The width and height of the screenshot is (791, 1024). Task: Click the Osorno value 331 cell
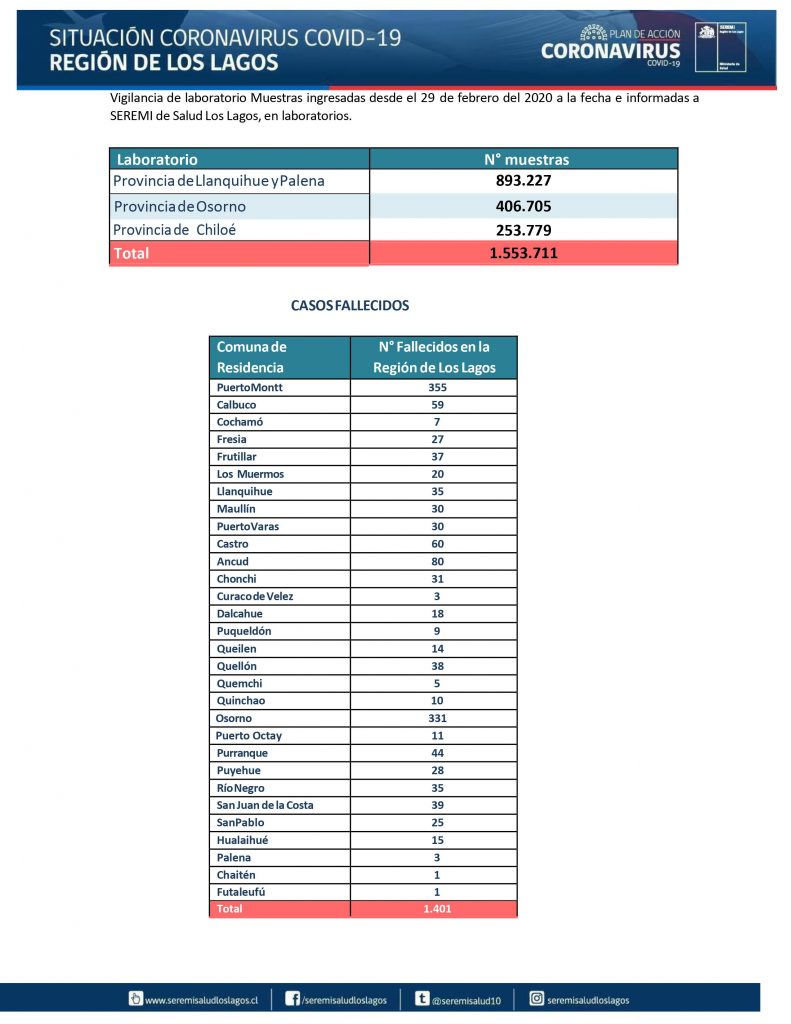coord(436,718)
